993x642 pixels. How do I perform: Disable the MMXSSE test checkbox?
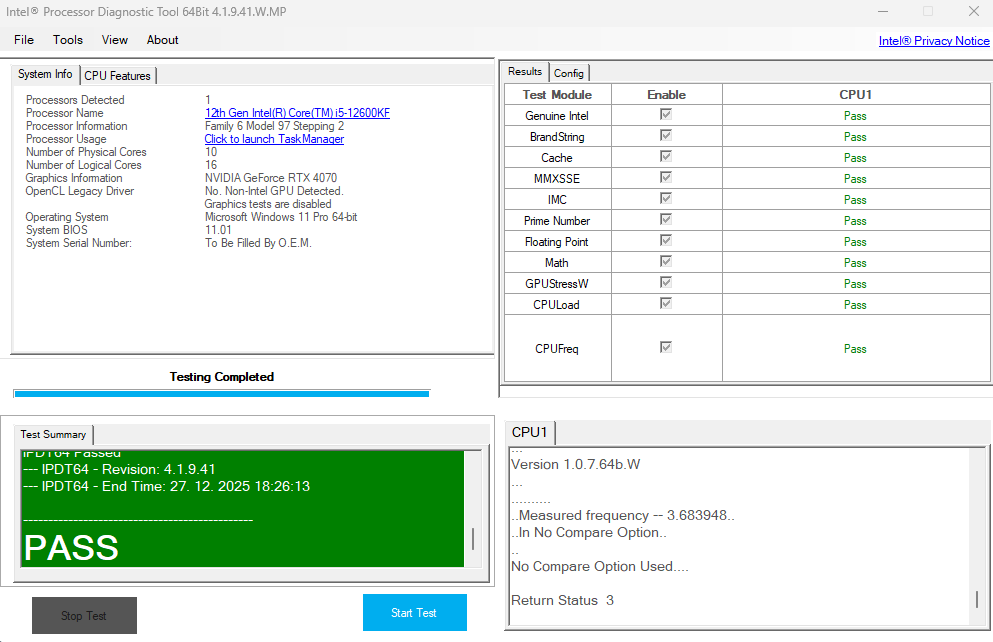(666, 178)
